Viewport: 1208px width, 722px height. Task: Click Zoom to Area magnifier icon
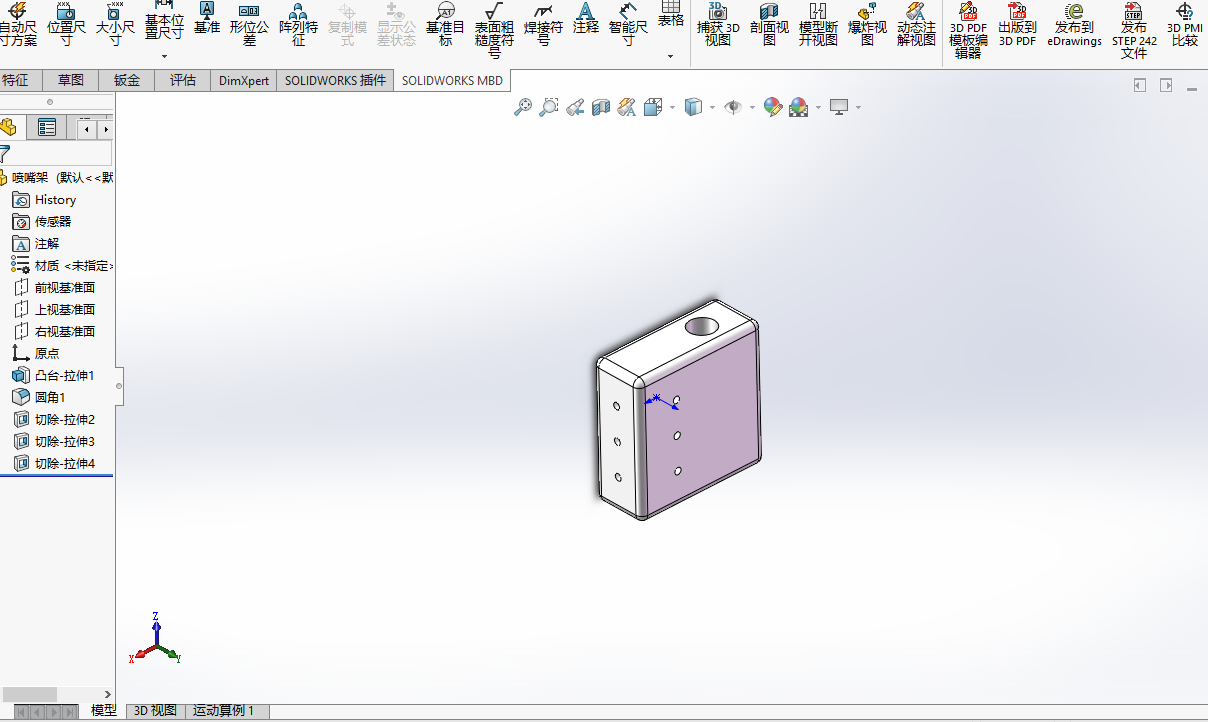(x=549, y=107)
